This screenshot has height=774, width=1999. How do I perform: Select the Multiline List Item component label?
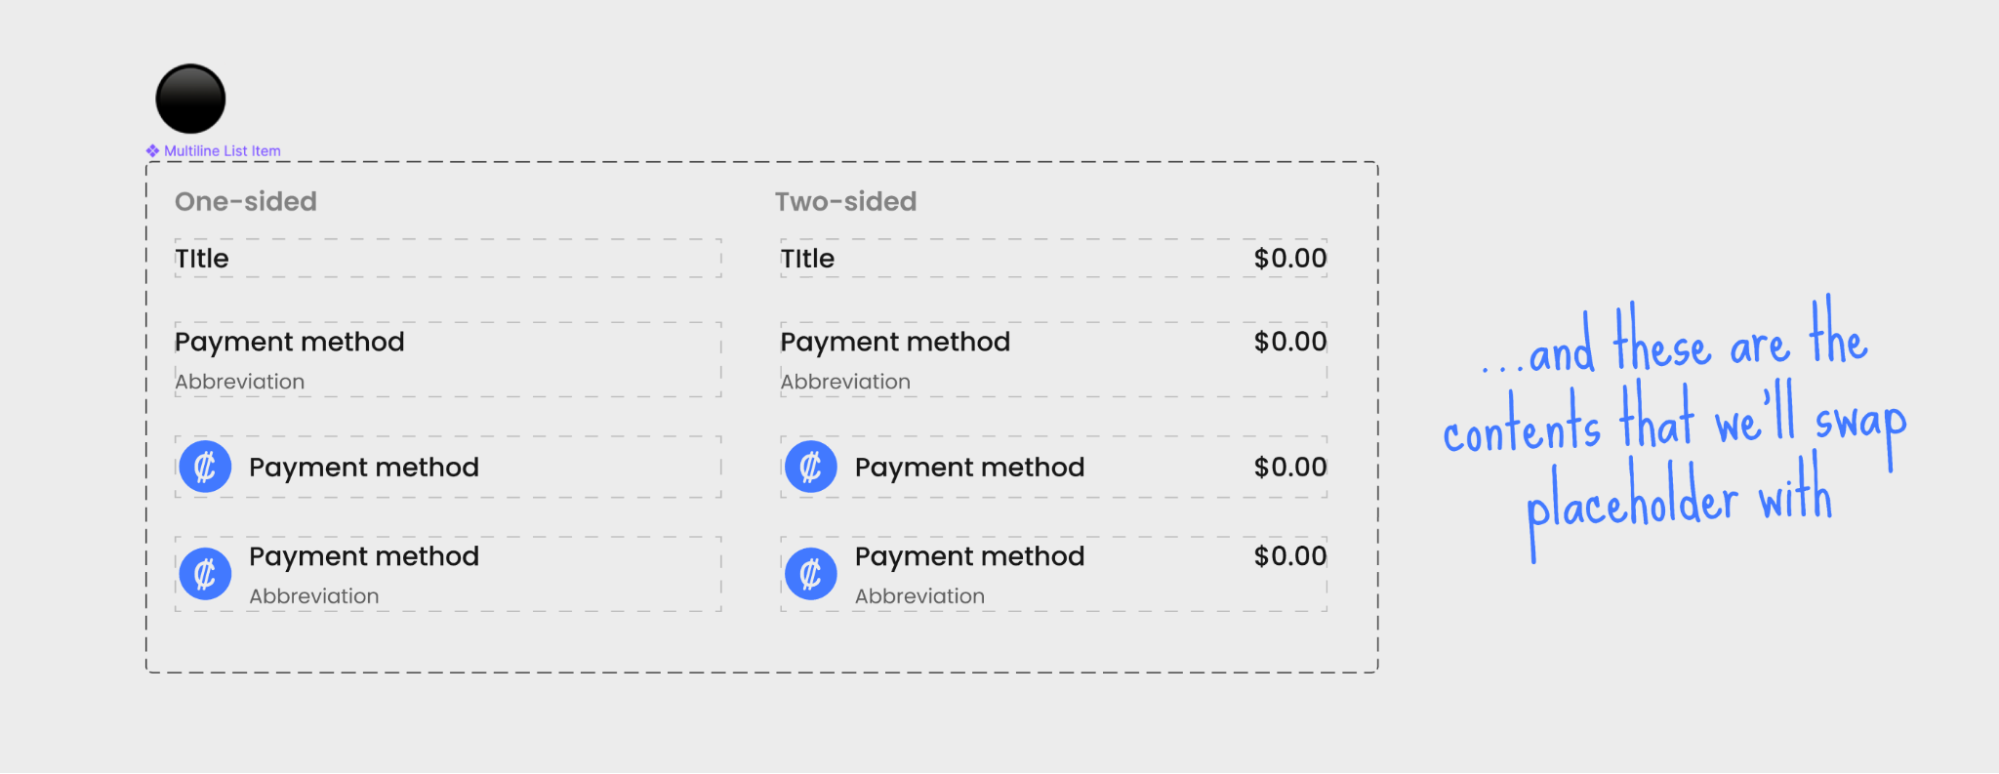pyautogui.click(x=222, y=151)
